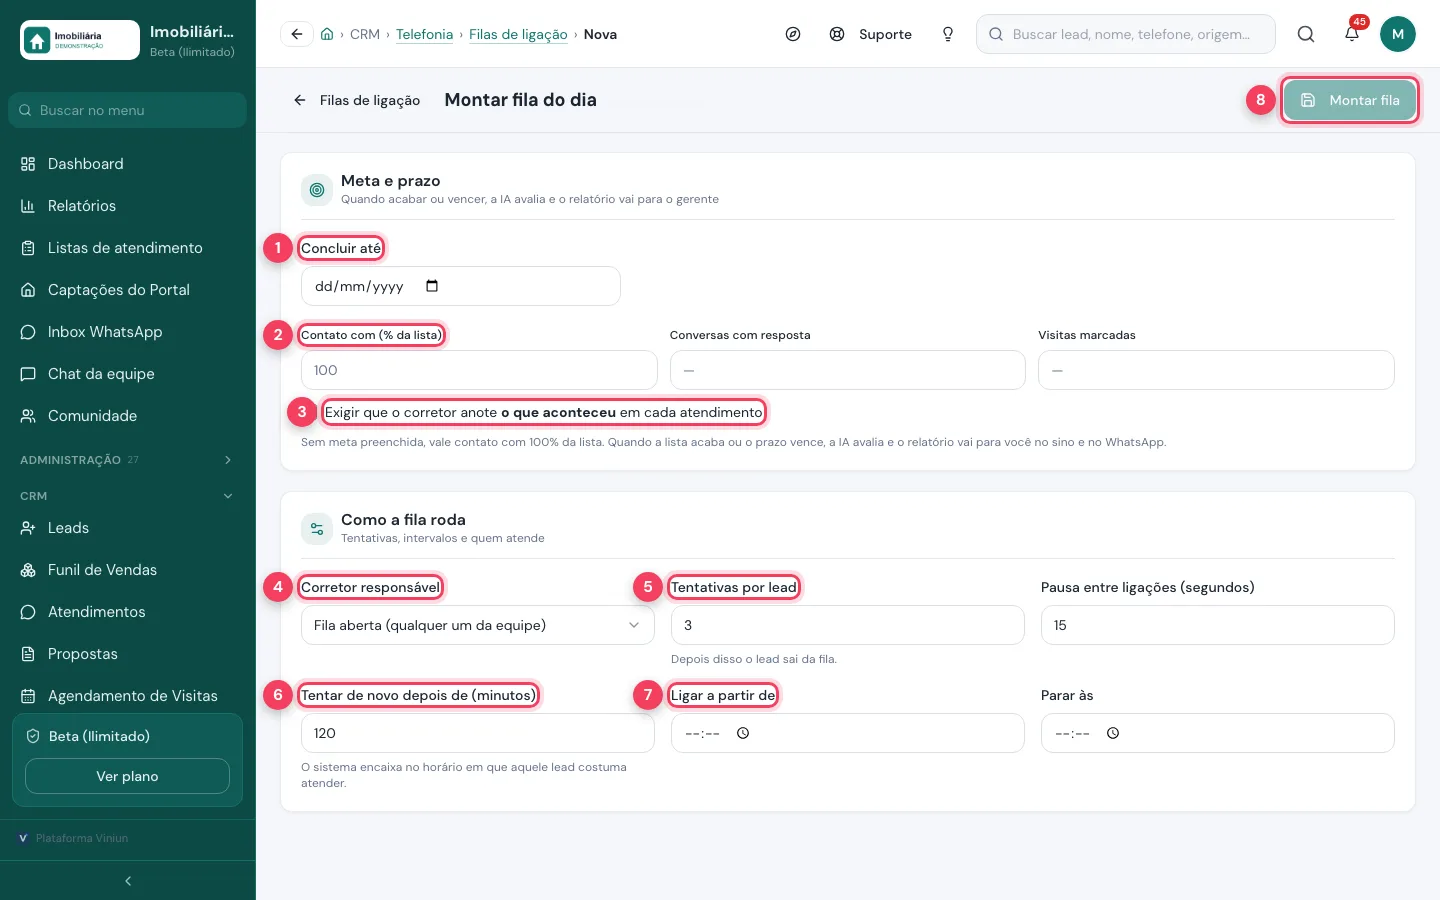The width and height of the screenshot is (1440, 900).
Task: Click the Dashboard grid icon in sidebar
Action: (x=28, y=164)
